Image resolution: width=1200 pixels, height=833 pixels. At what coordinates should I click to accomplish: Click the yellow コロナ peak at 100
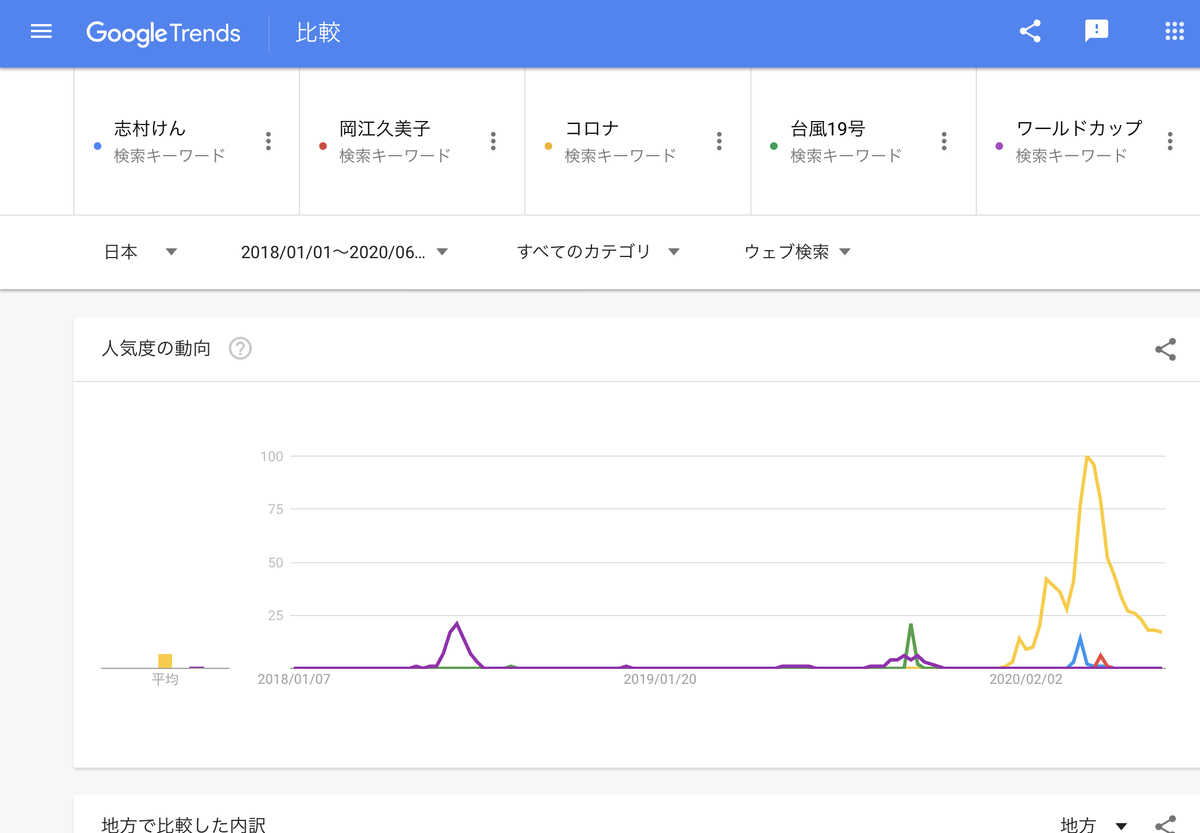click(x=1087, y=457)
